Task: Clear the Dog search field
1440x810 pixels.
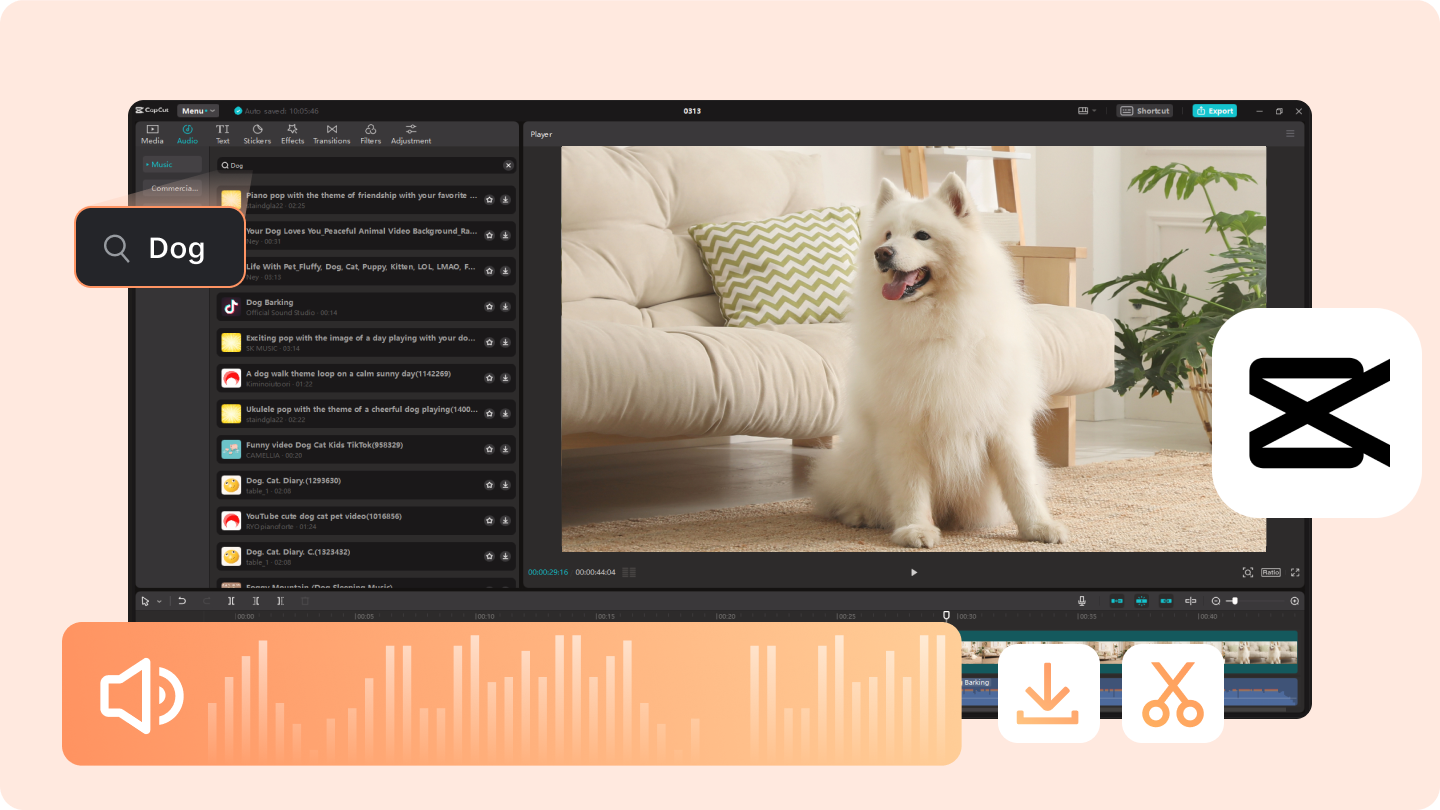Action: click(x=508, y=164)
